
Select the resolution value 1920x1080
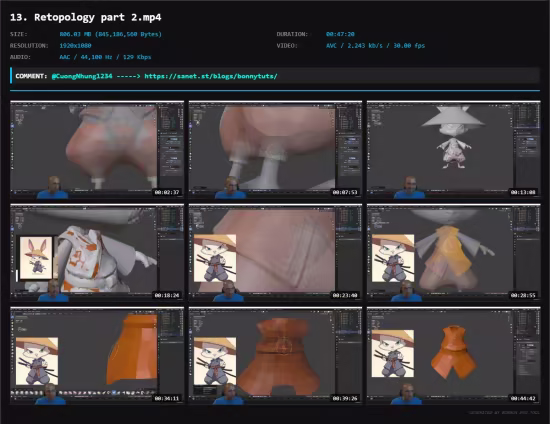[75, 46]
